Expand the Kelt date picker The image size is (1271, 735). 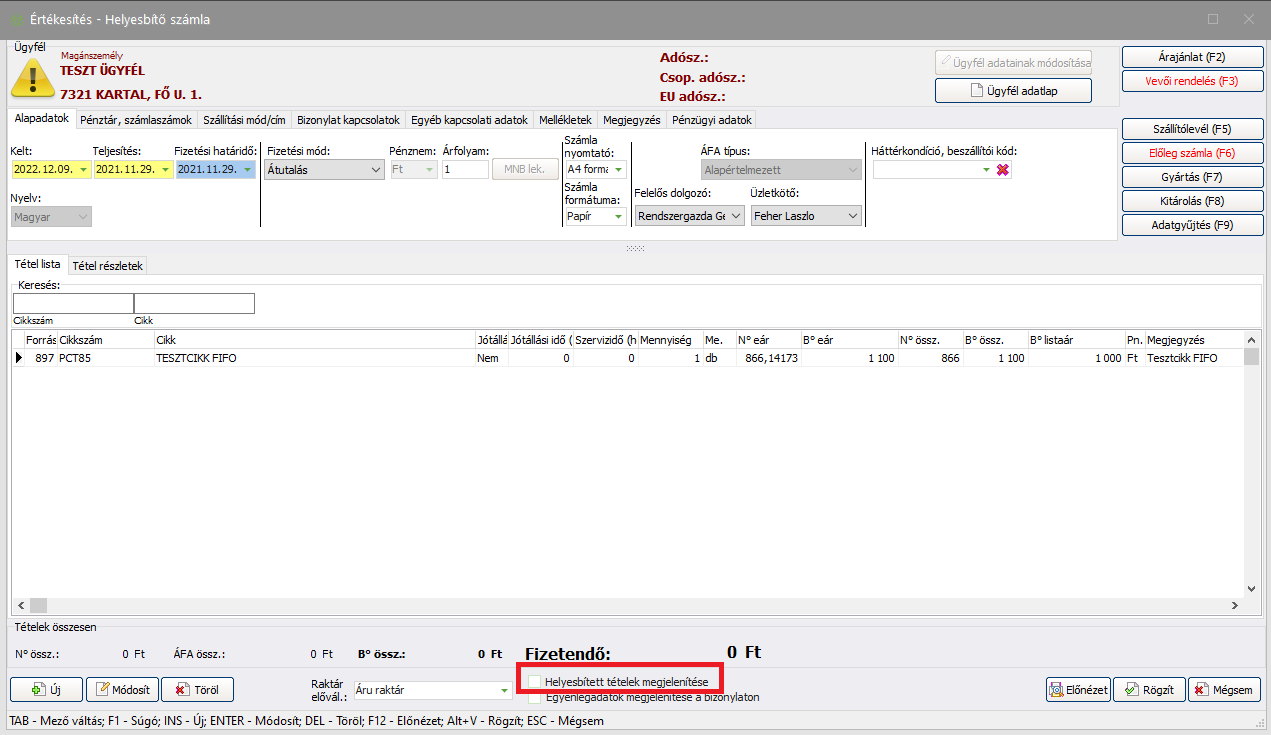click(x=82, y=170)
